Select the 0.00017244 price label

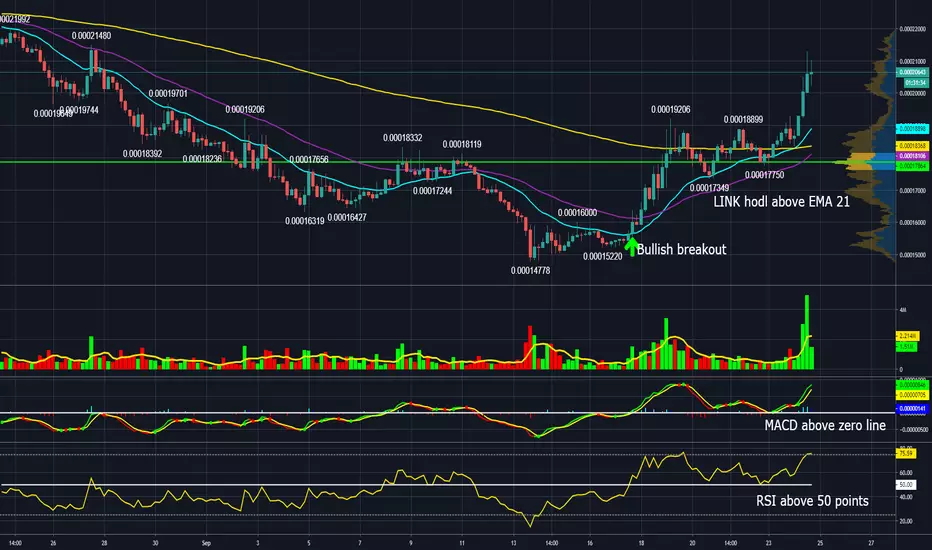point(432,191)
